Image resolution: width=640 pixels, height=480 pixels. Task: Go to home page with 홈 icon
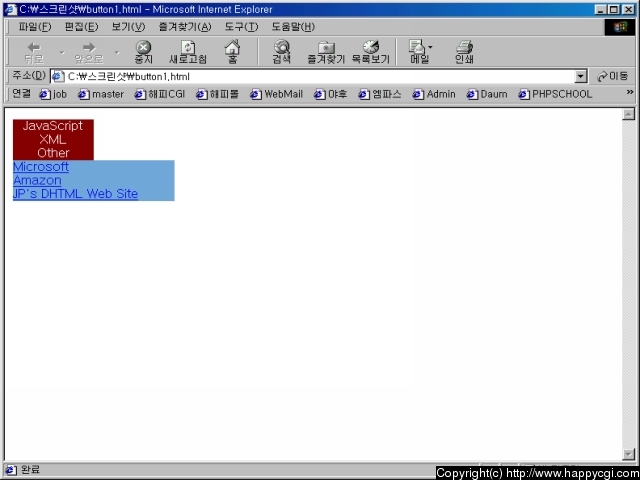point(232,52)
